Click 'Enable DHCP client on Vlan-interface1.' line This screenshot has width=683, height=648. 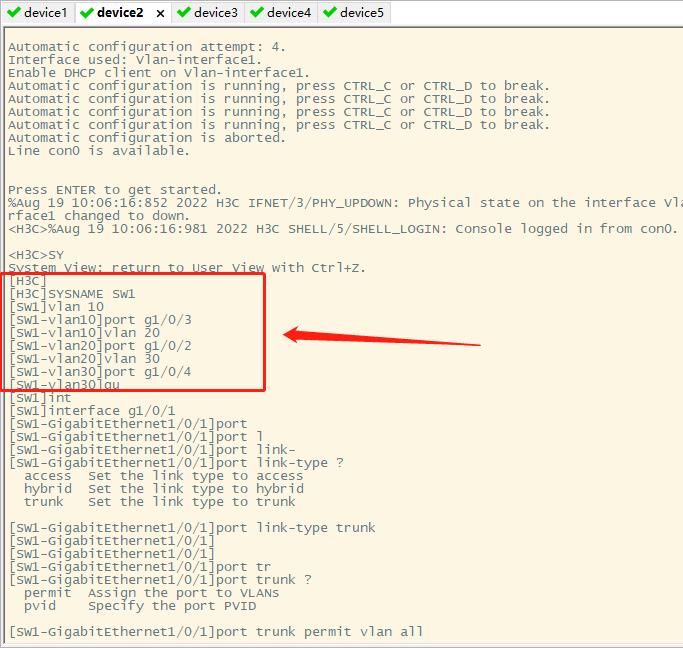click(x=159, y=73)
